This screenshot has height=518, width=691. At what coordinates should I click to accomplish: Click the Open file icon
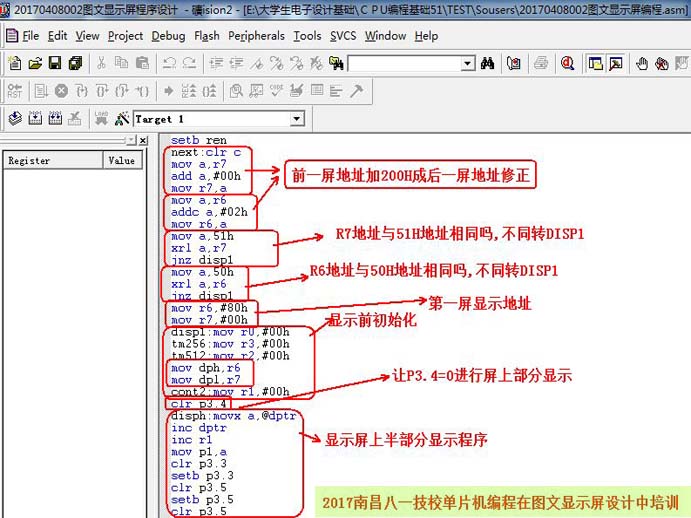(35, 63)
